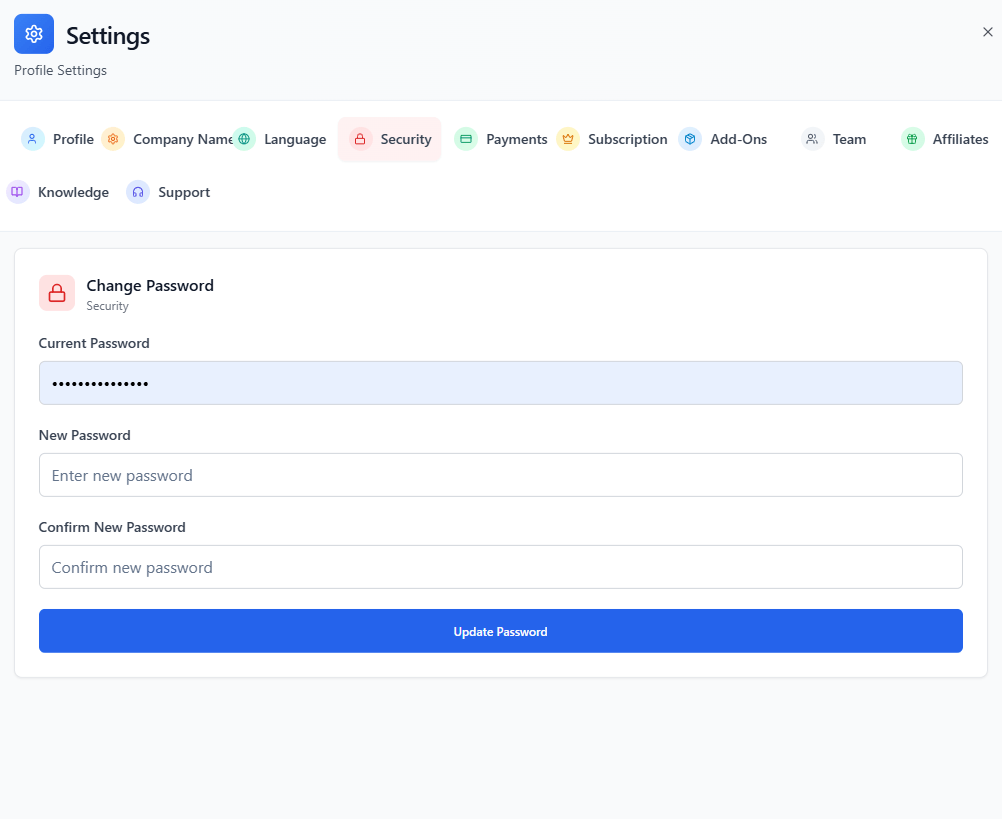
Task: Click the orange Company Name gear icon
Action: [112, 139]
